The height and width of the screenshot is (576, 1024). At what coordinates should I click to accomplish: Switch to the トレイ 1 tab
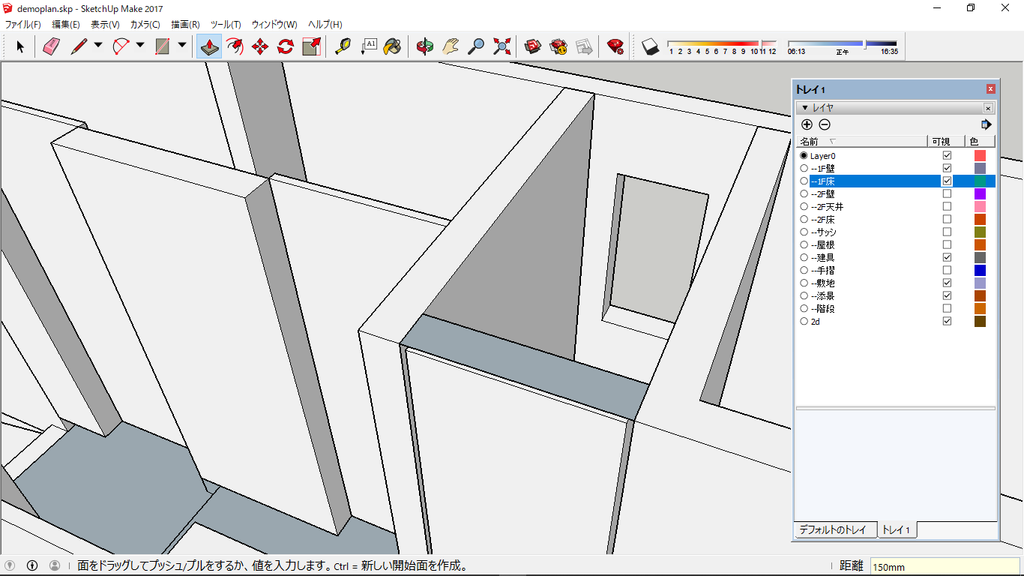896,530
